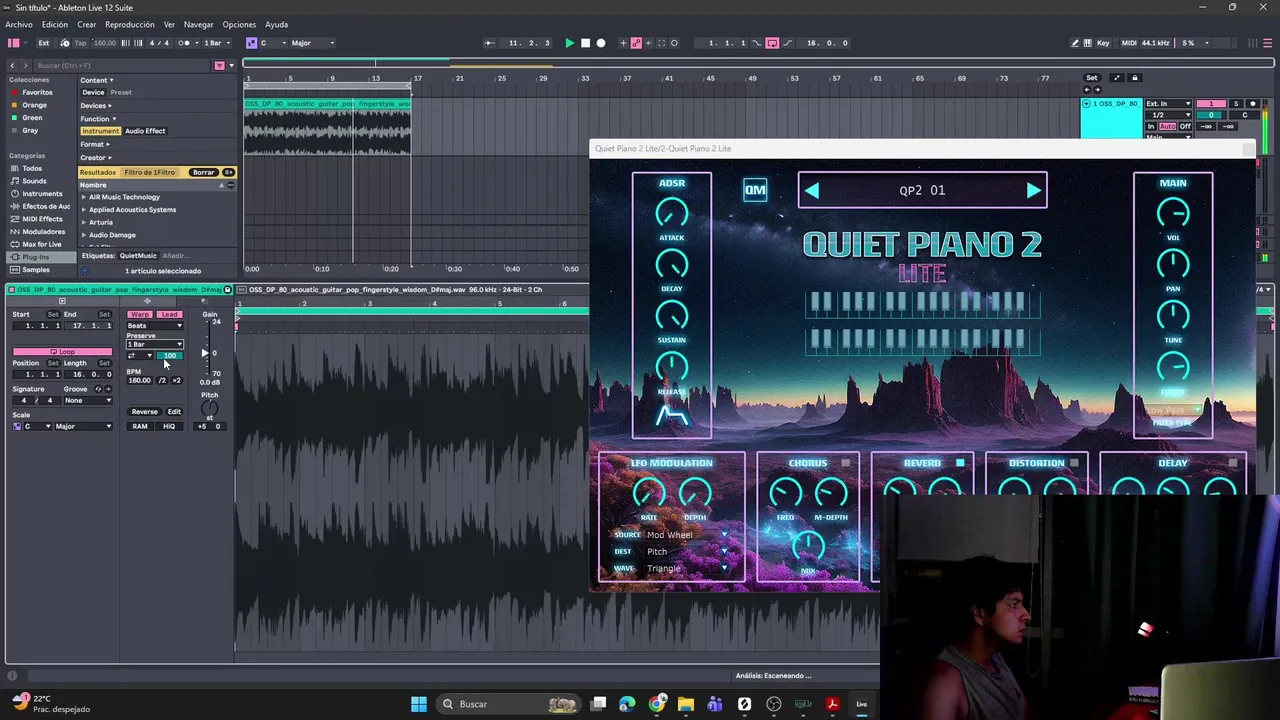
Task: Expand the Creator filter group
Action: point(95,157)
